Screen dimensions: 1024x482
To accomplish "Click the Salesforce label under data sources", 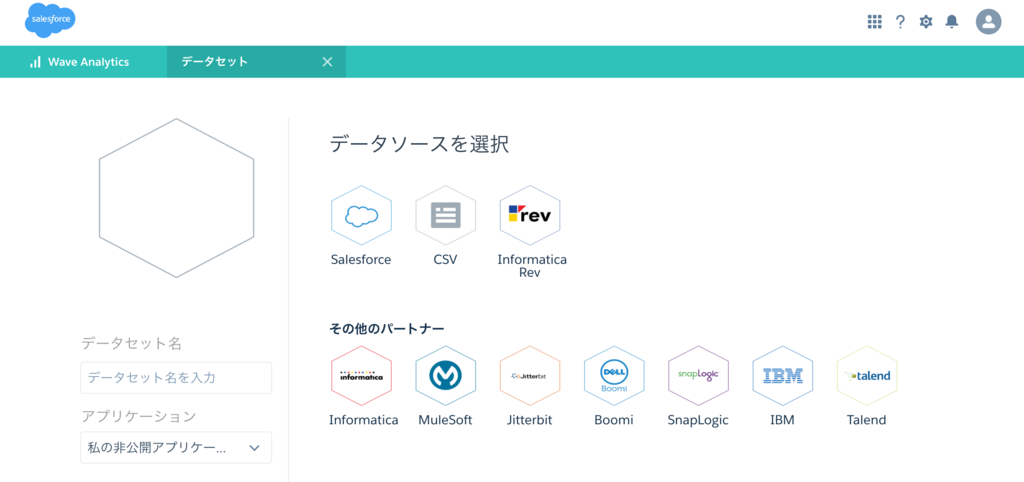I will click(x=361, y=259).
